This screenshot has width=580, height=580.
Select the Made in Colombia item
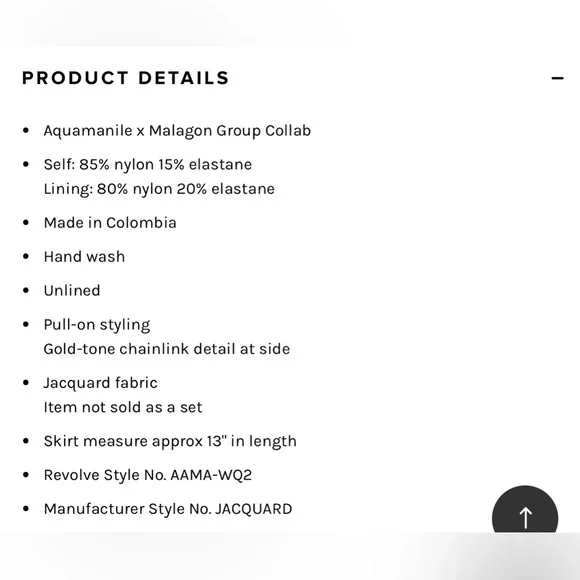coord(110,223)
